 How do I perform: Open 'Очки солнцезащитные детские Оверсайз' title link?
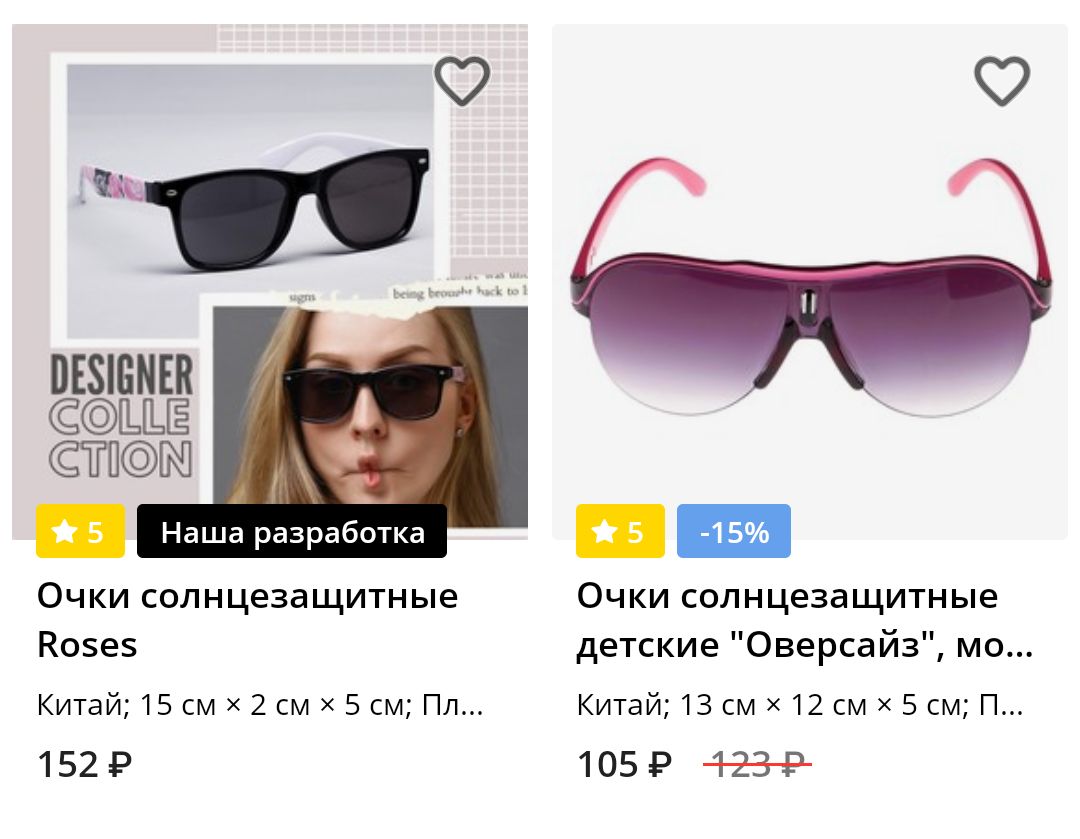(x=804, y=620)
